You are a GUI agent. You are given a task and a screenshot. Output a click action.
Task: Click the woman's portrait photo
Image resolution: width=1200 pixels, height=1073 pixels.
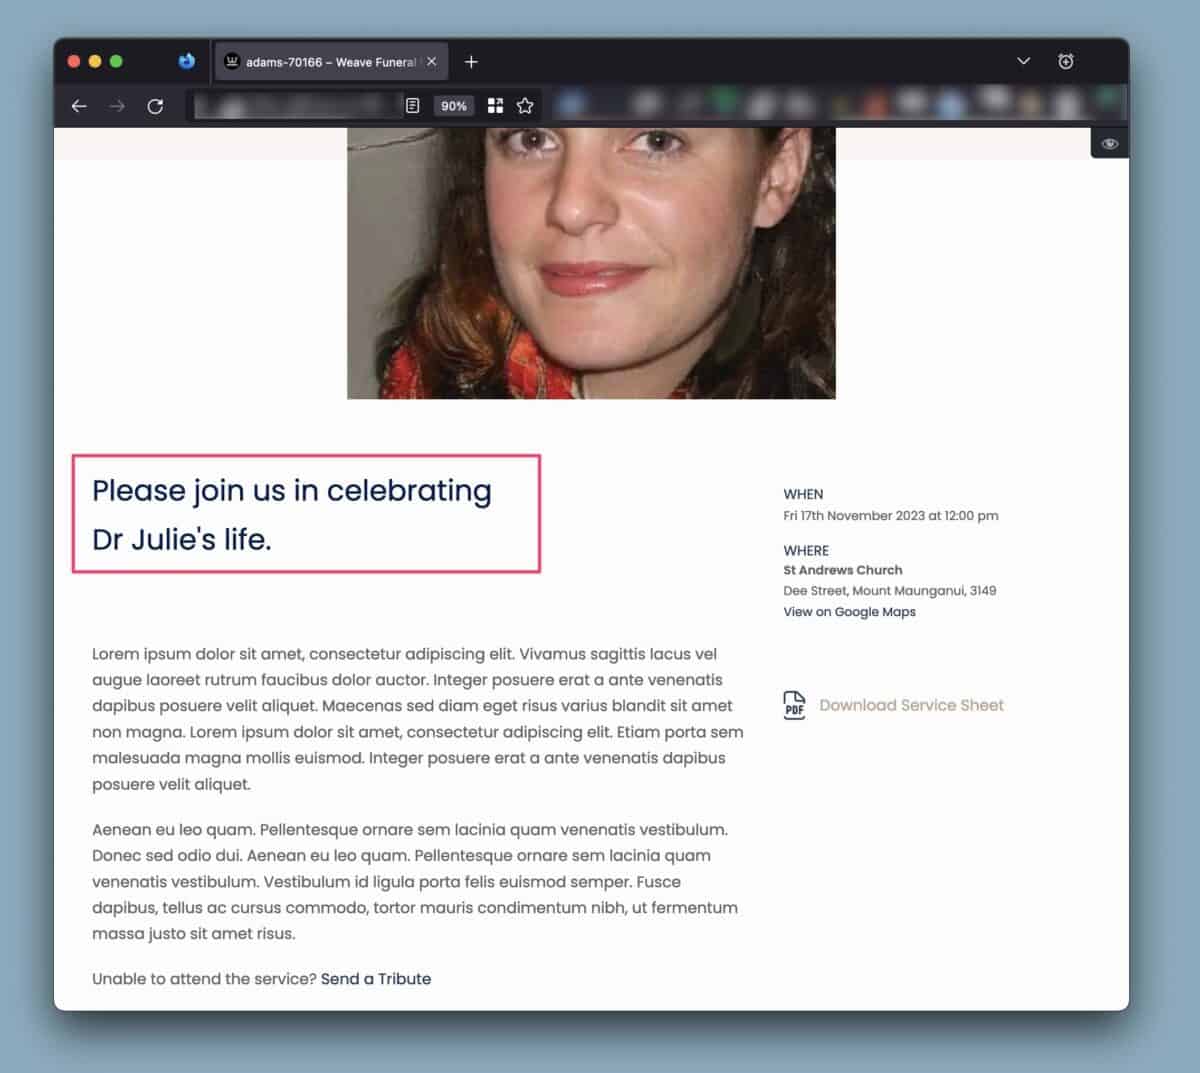591,263
